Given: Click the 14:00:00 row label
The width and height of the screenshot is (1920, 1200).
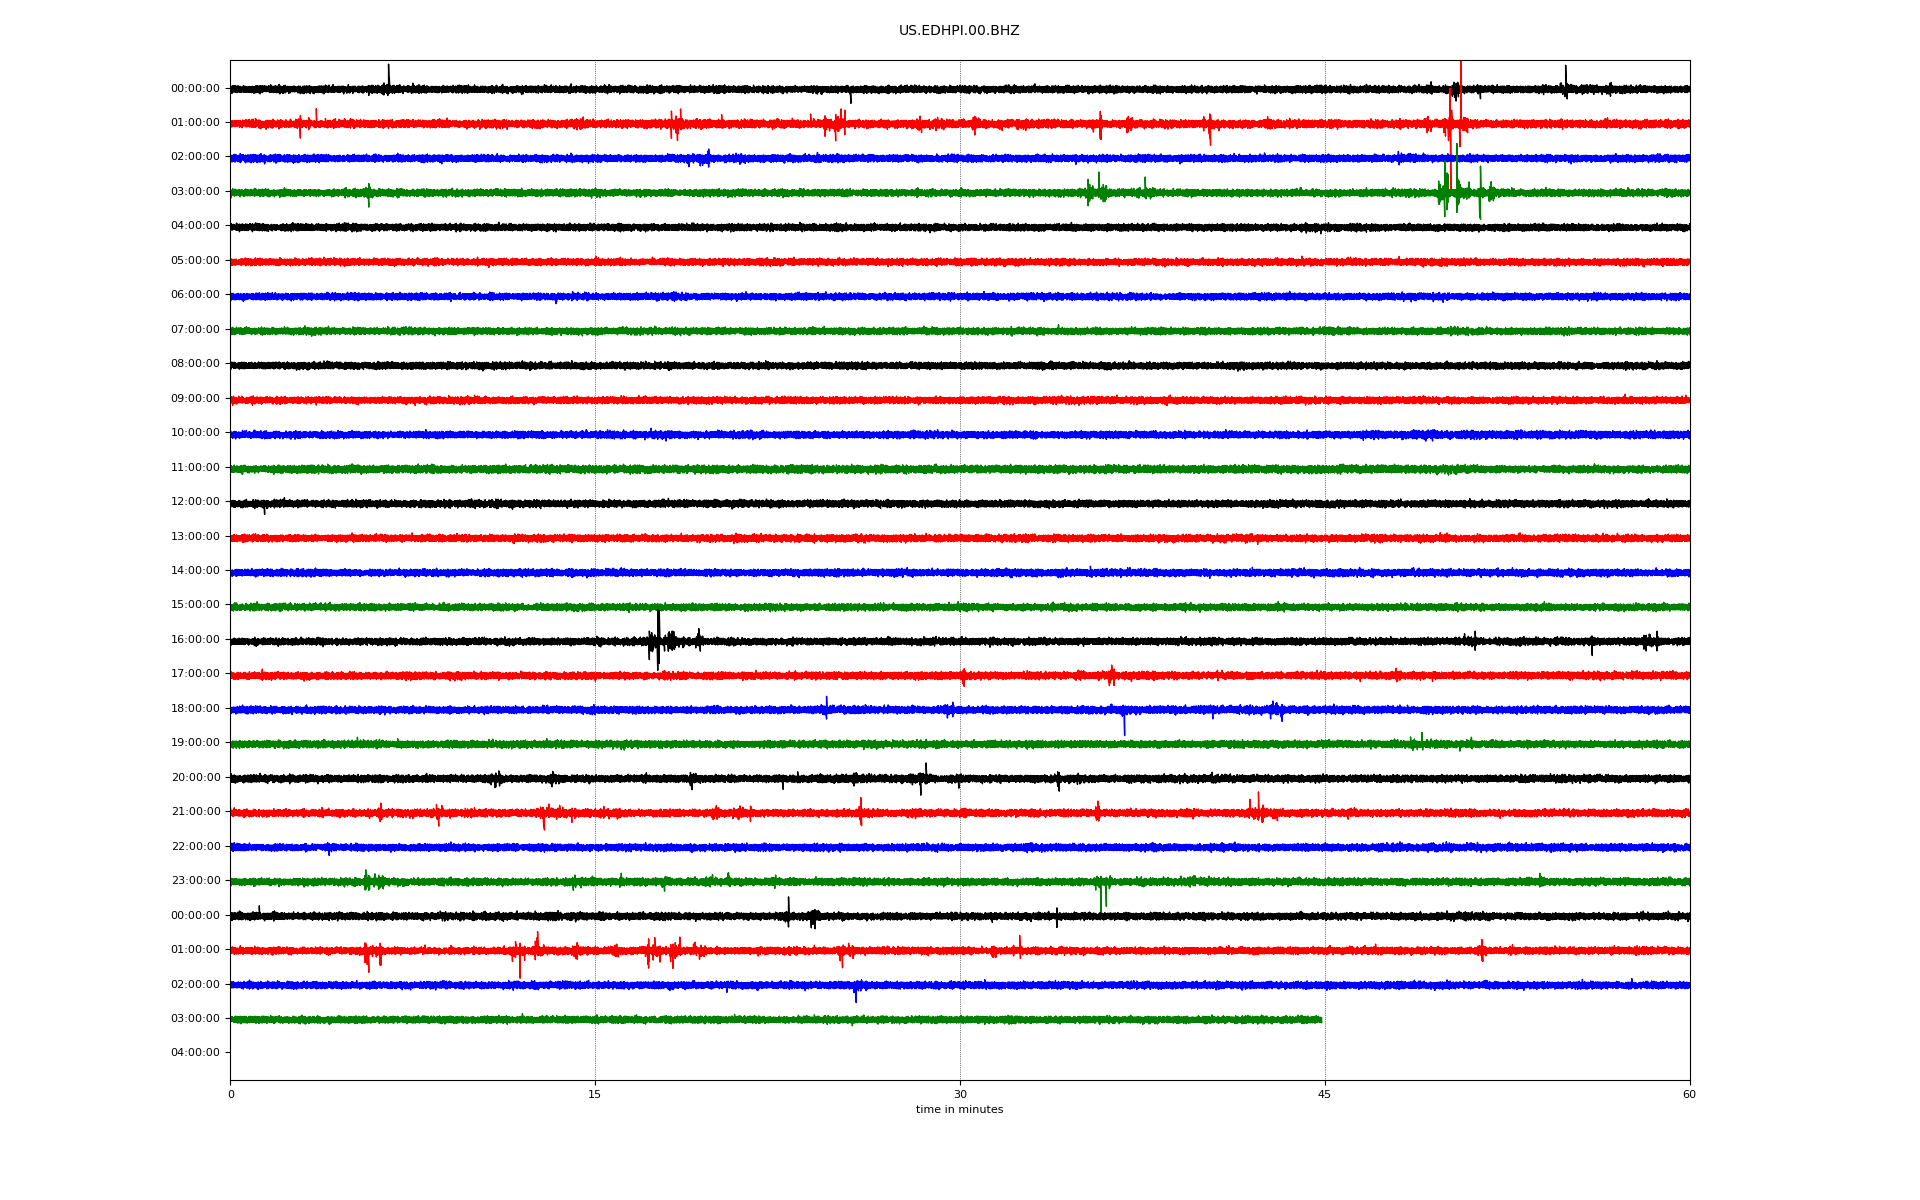Looking at the screenshot, I should [195, 571].
